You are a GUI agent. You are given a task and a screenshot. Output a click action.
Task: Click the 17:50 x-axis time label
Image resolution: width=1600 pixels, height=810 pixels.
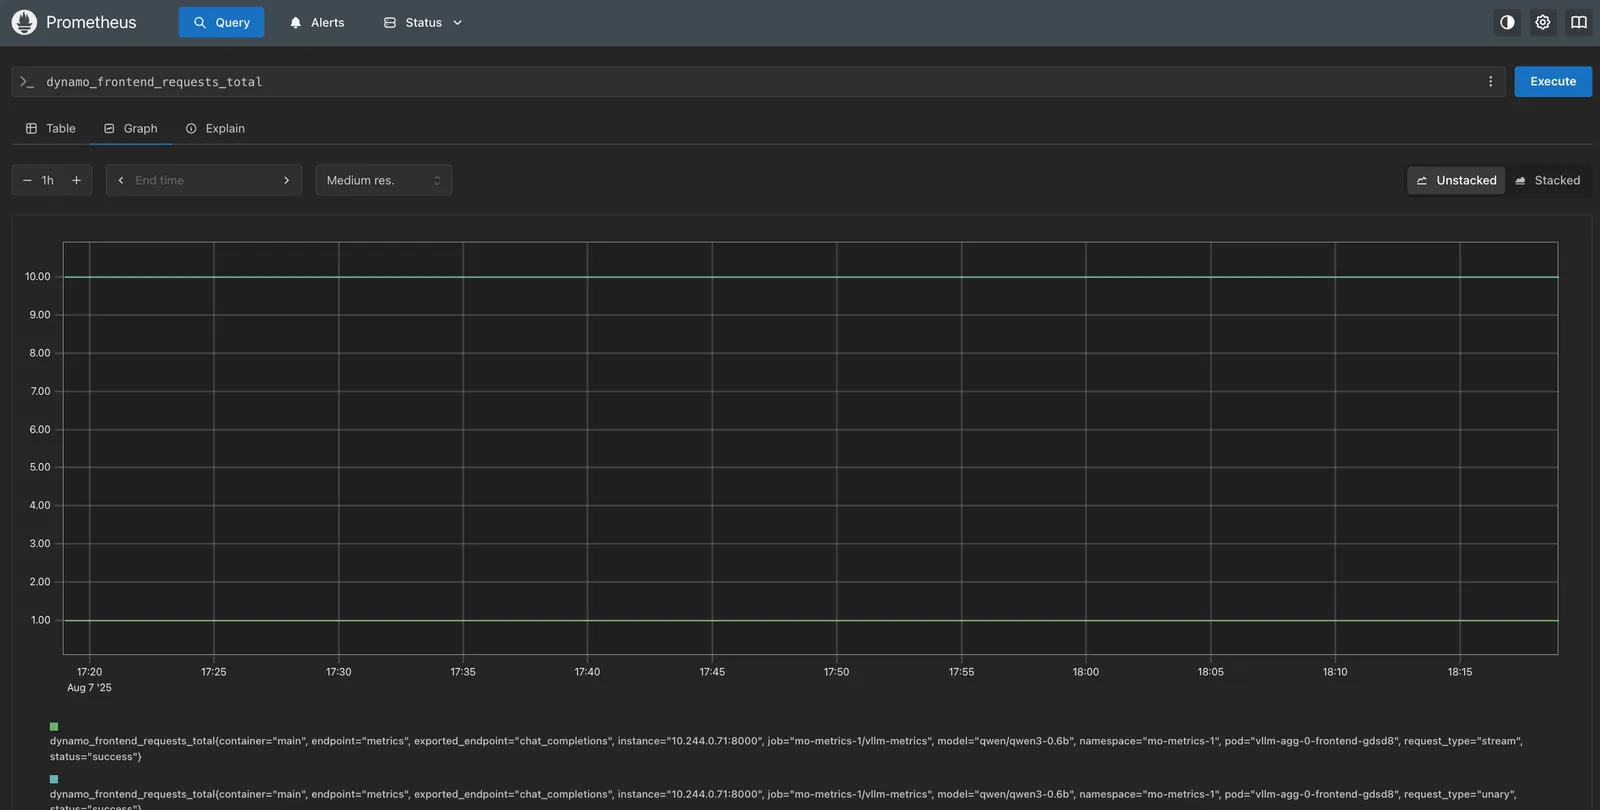836,672
